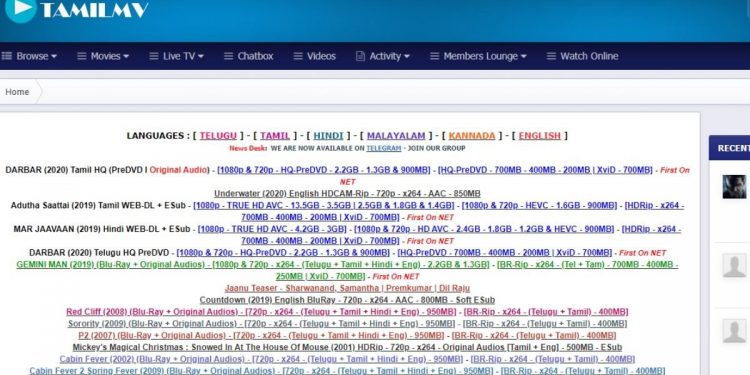Open MAR JAAVAAN 1080p & 720p HD AVC link
Screen dimensions: 750x375
[x=484, y=229]
